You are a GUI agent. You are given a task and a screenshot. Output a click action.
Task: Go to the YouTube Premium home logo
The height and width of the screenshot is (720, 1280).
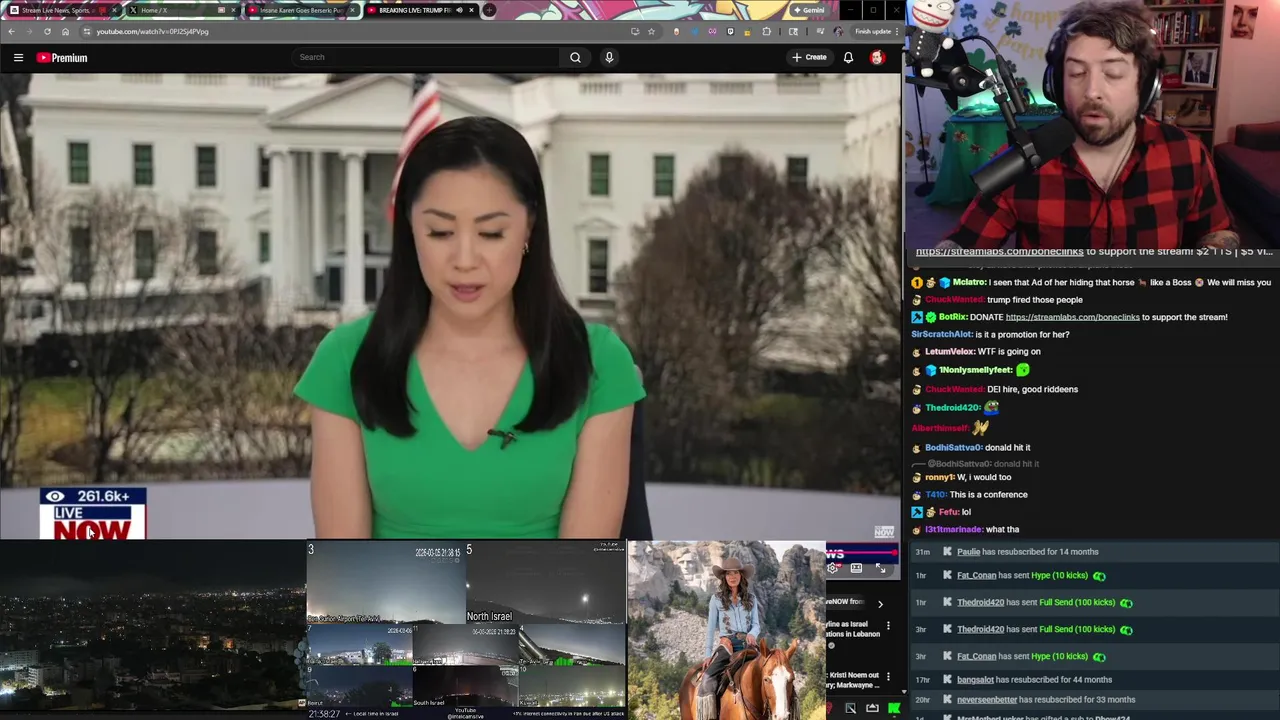coord(62,58)
